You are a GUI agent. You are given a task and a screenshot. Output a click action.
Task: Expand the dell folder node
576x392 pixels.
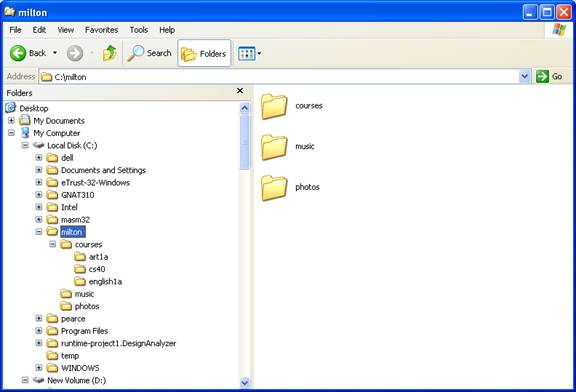tap(39, 158)
